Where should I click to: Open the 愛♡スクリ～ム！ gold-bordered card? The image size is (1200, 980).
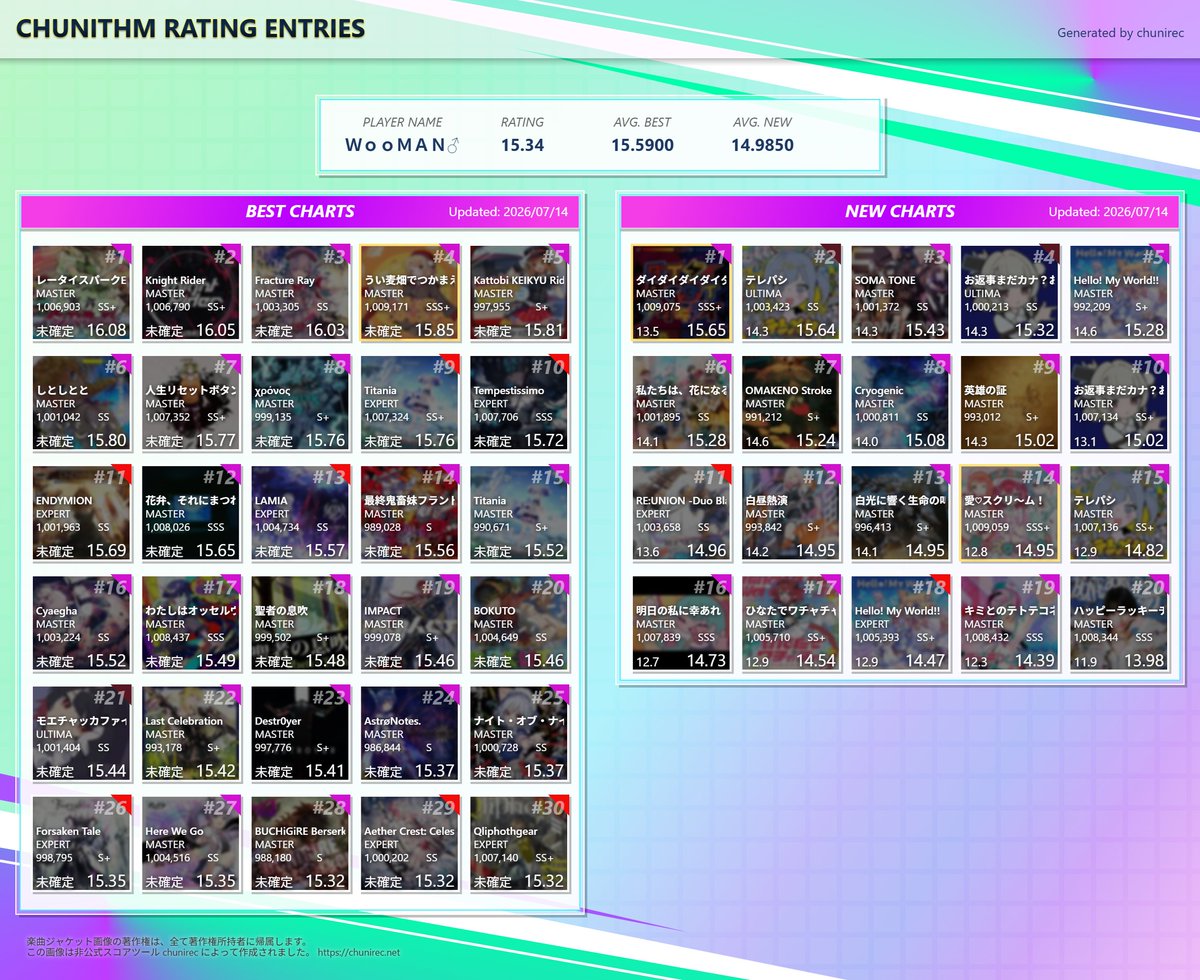1010,514
